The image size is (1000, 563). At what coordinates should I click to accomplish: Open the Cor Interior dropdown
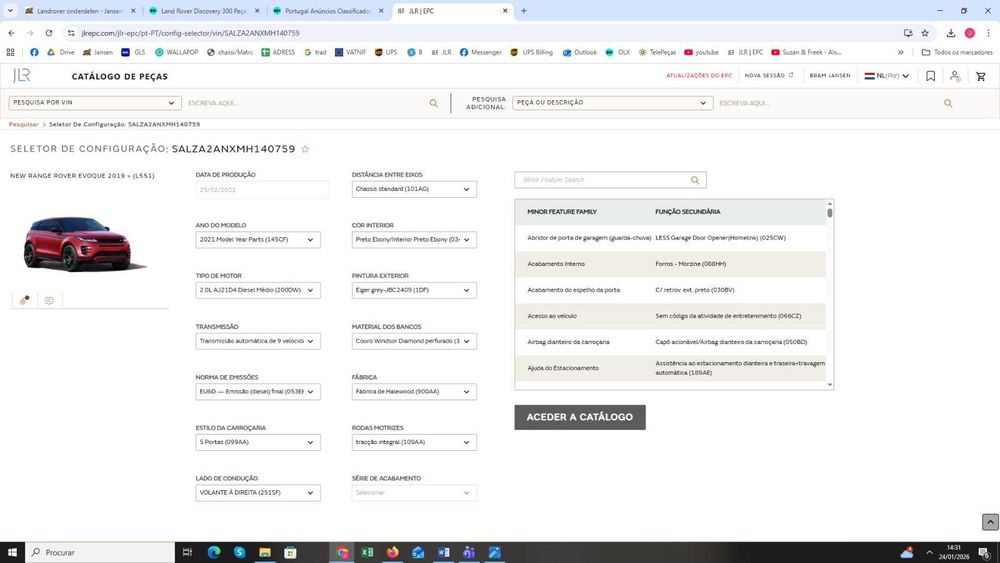(x=414, y=240)
